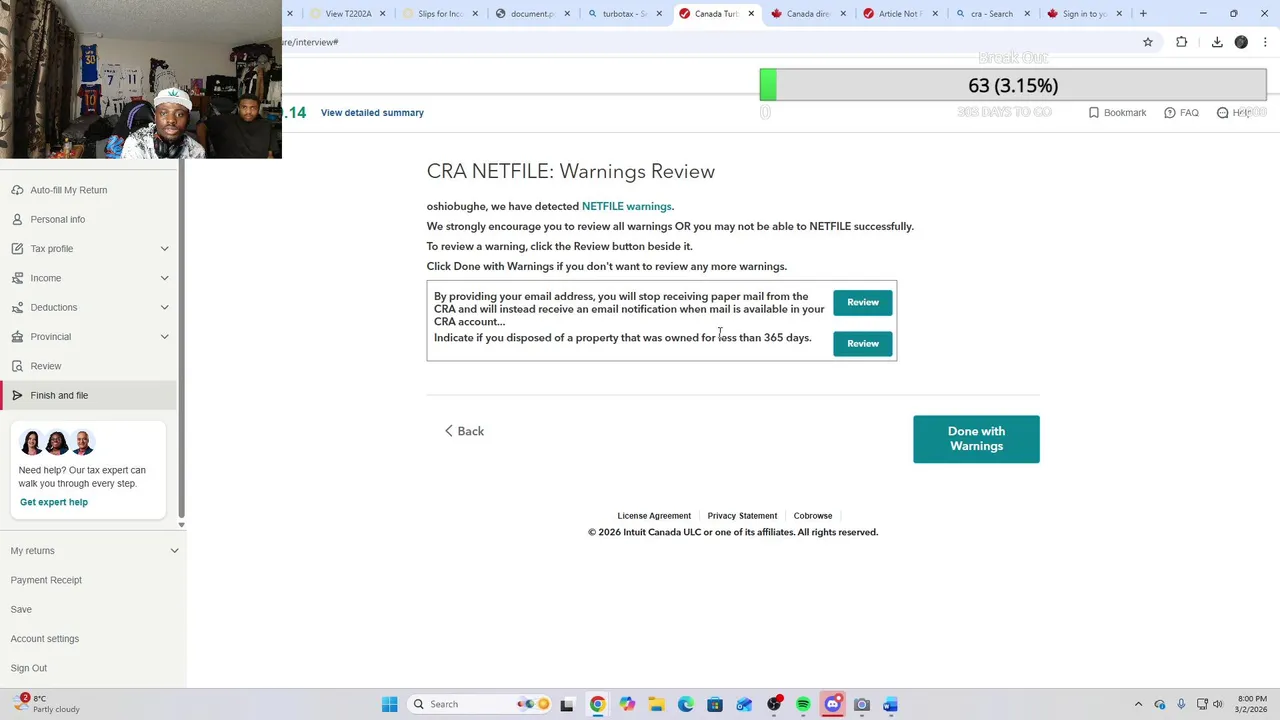
Task: Show hidden system tray icons
Action: (1138, 704)
